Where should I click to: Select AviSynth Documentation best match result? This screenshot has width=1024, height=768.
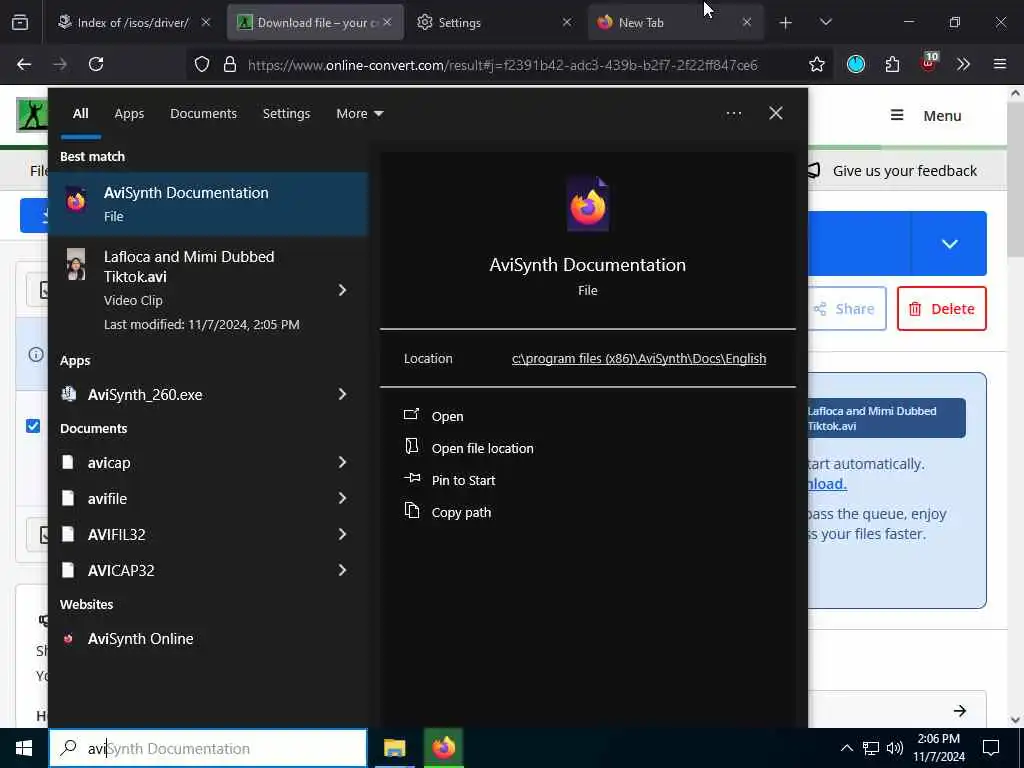click(x=208, y=204)
